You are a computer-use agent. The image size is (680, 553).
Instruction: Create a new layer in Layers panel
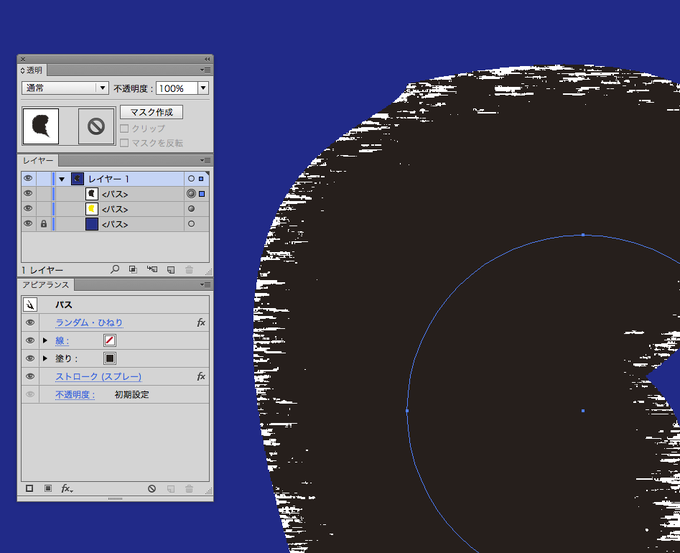point(171,269)
